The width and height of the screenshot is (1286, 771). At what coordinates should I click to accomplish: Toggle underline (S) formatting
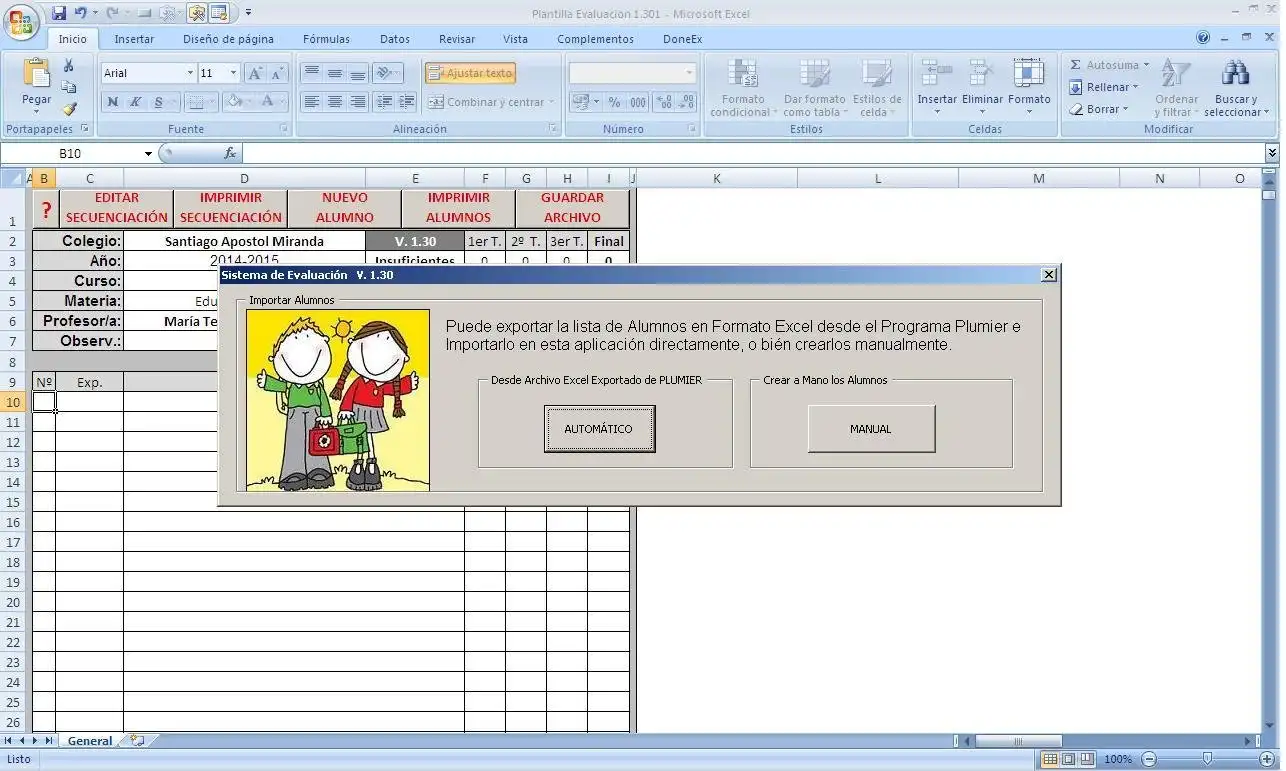159,101
